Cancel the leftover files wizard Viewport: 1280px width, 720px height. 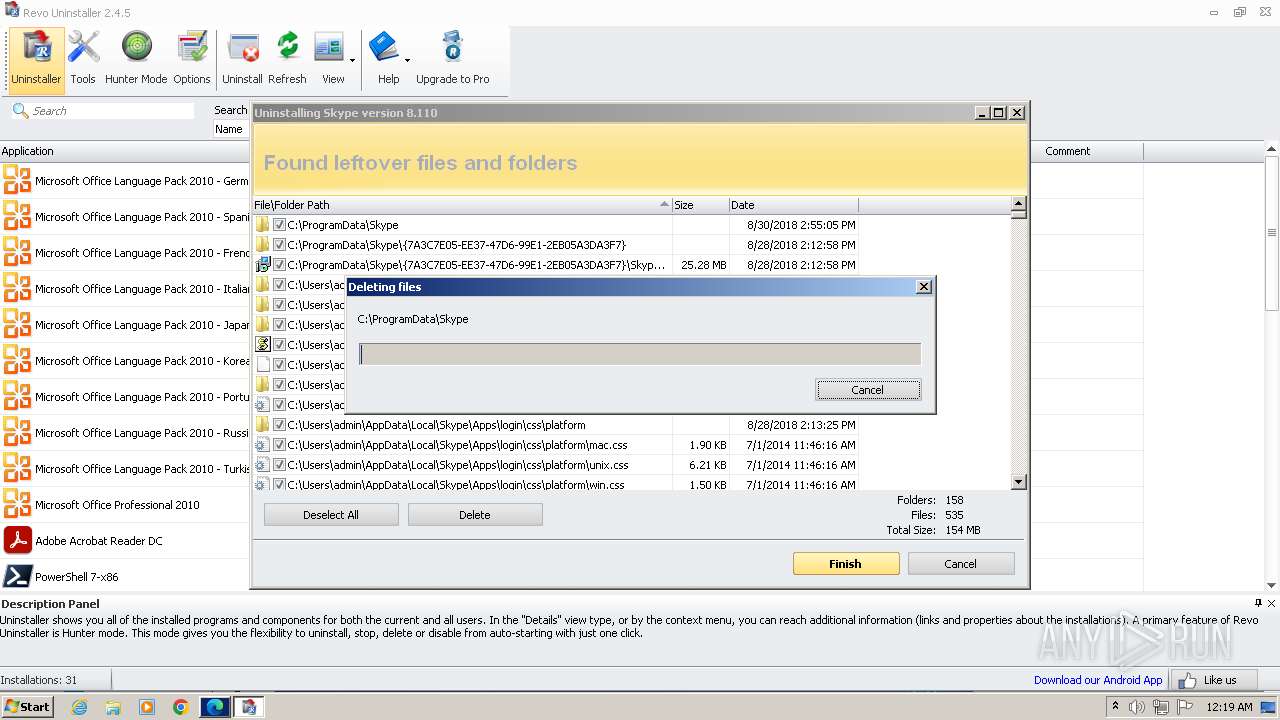(961, 564)
